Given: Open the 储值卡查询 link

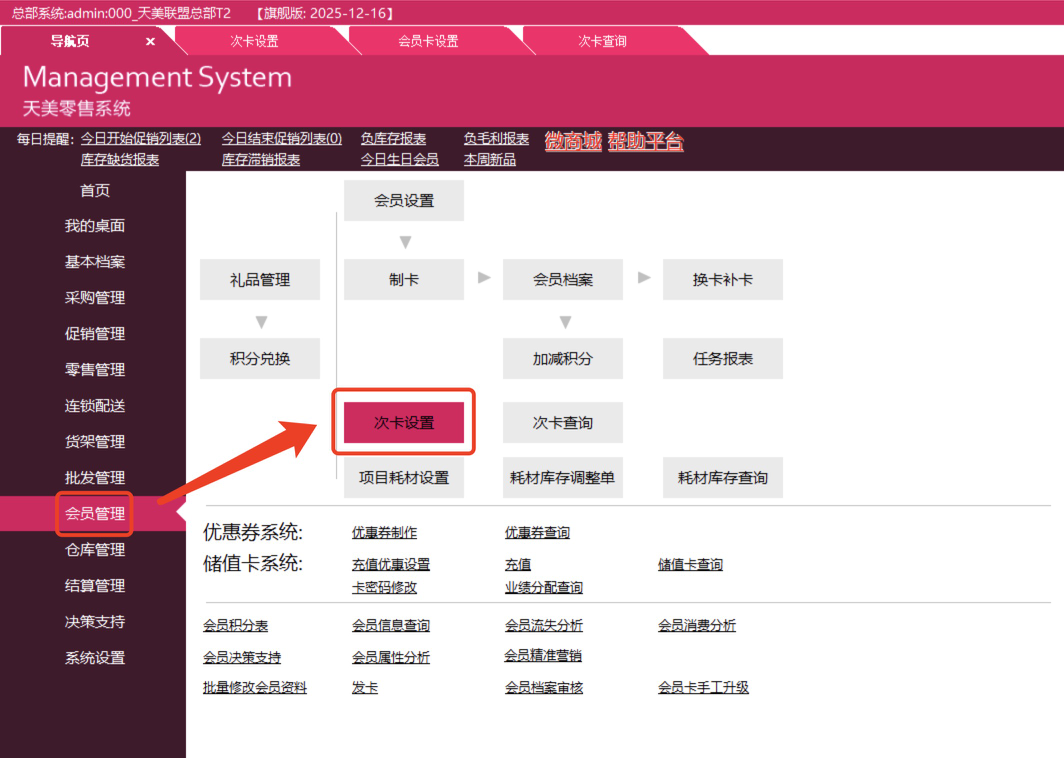Looking at the screenshot, I should (690, 565).
